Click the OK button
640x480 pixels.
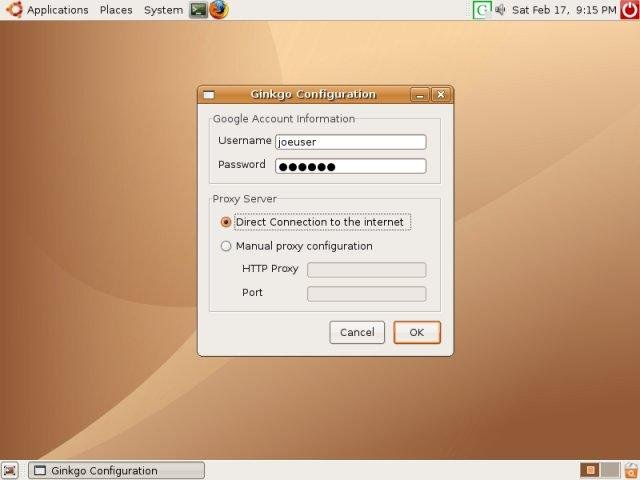coord(417,332)
